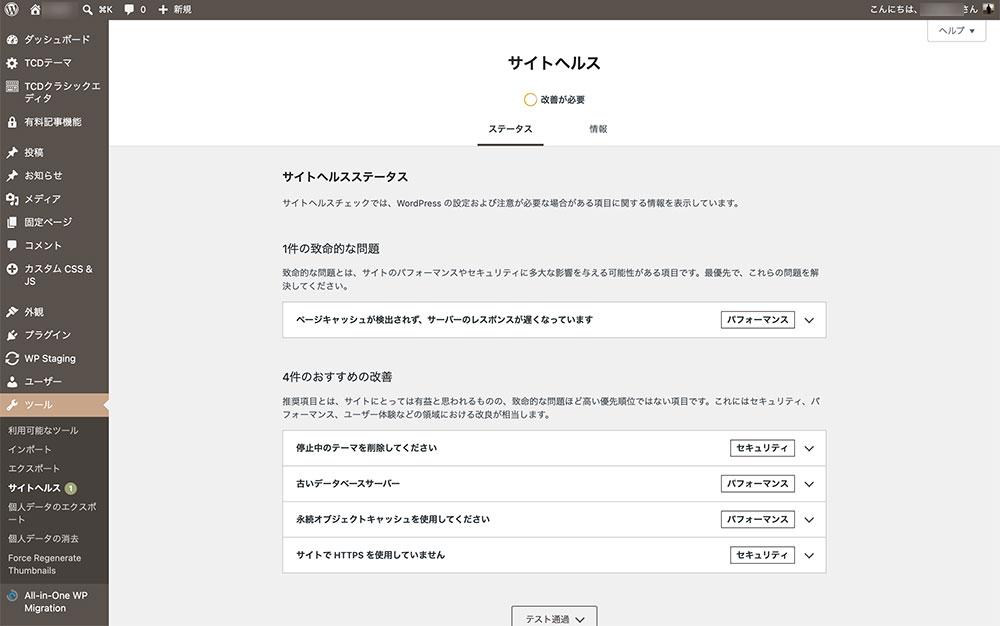This screenshot has width=1000, height=626.
Task: Click the plus 新規 icon
Action: pos(163,10)
